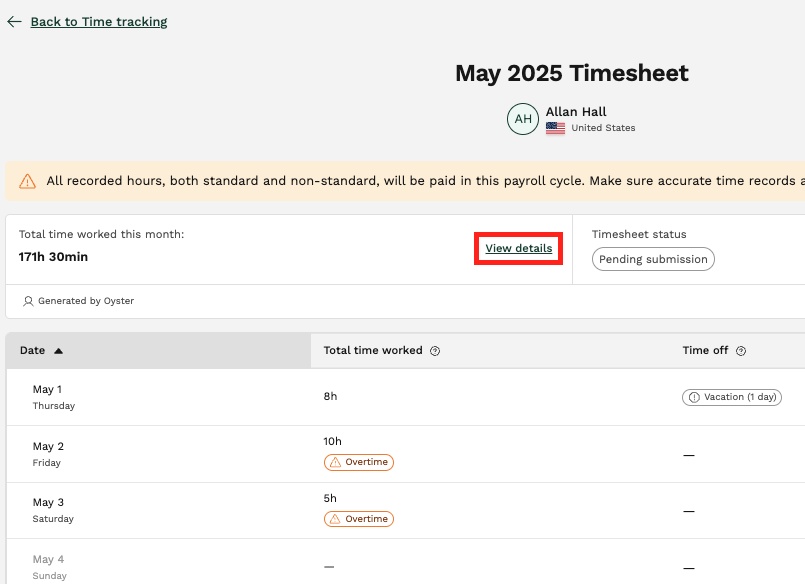
Task: Click the Total time worked column header
Action: 373,351
